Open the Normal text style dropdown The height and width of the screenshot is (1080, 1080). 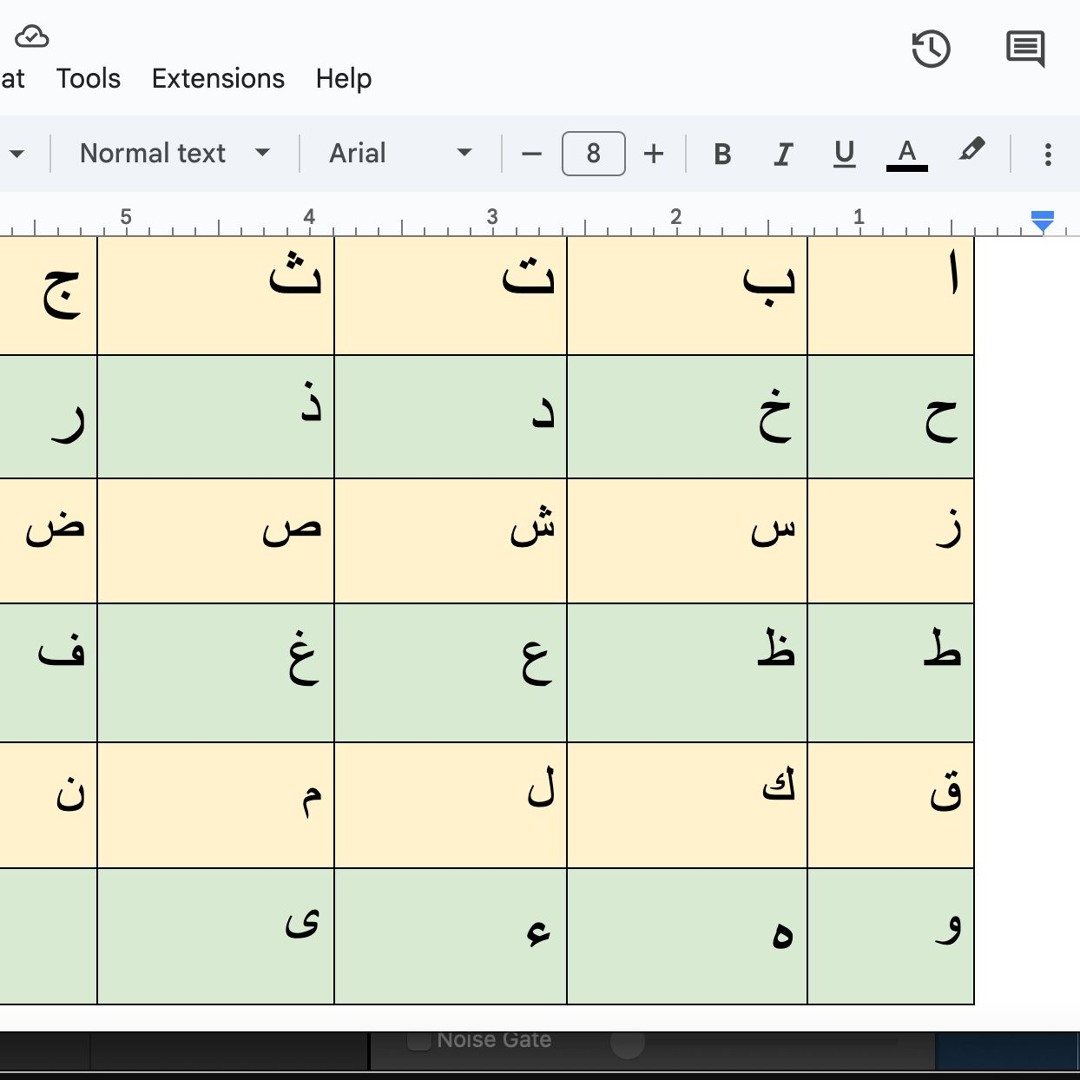[175, 153]
